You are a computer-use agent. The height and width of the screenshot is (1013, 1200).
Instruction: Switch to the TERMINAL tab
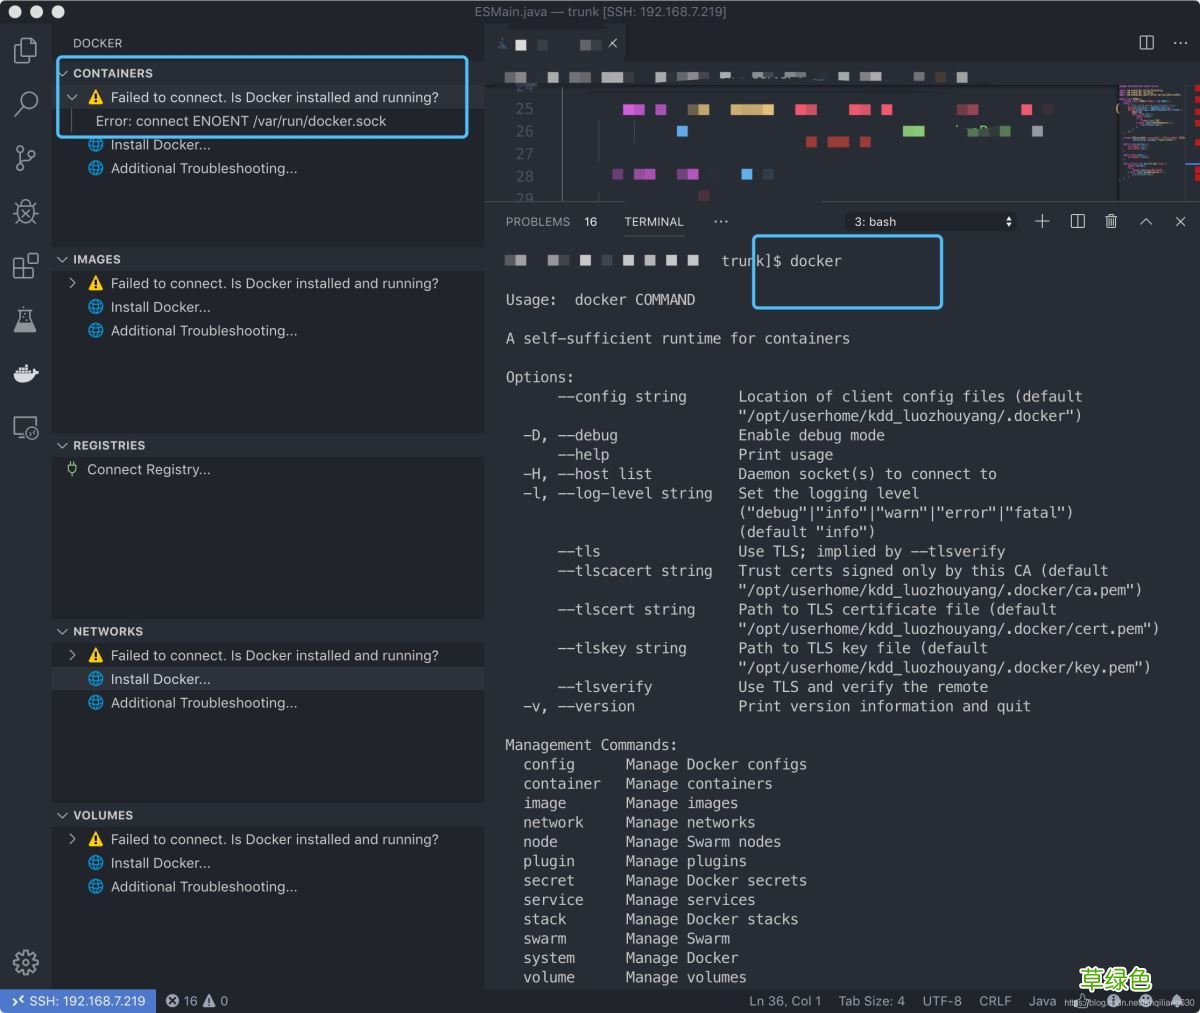click(x=654, y=222)
